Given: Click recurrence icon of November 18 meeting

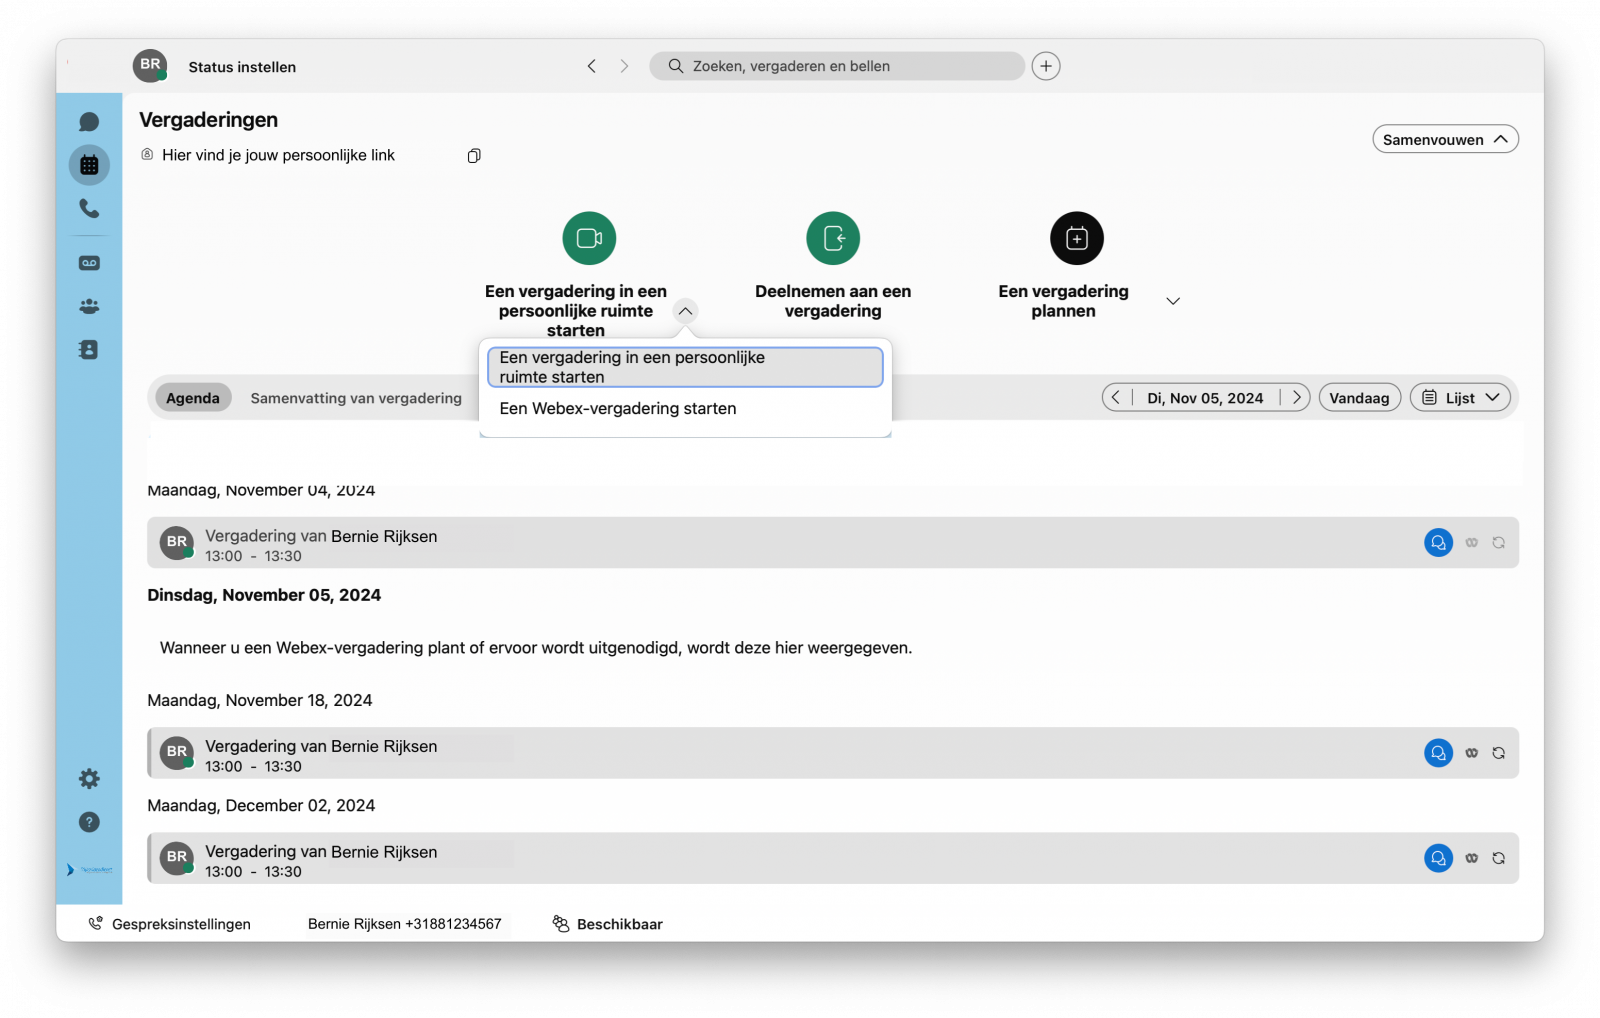Looking at the screenshot, I should click(1499, 753).
